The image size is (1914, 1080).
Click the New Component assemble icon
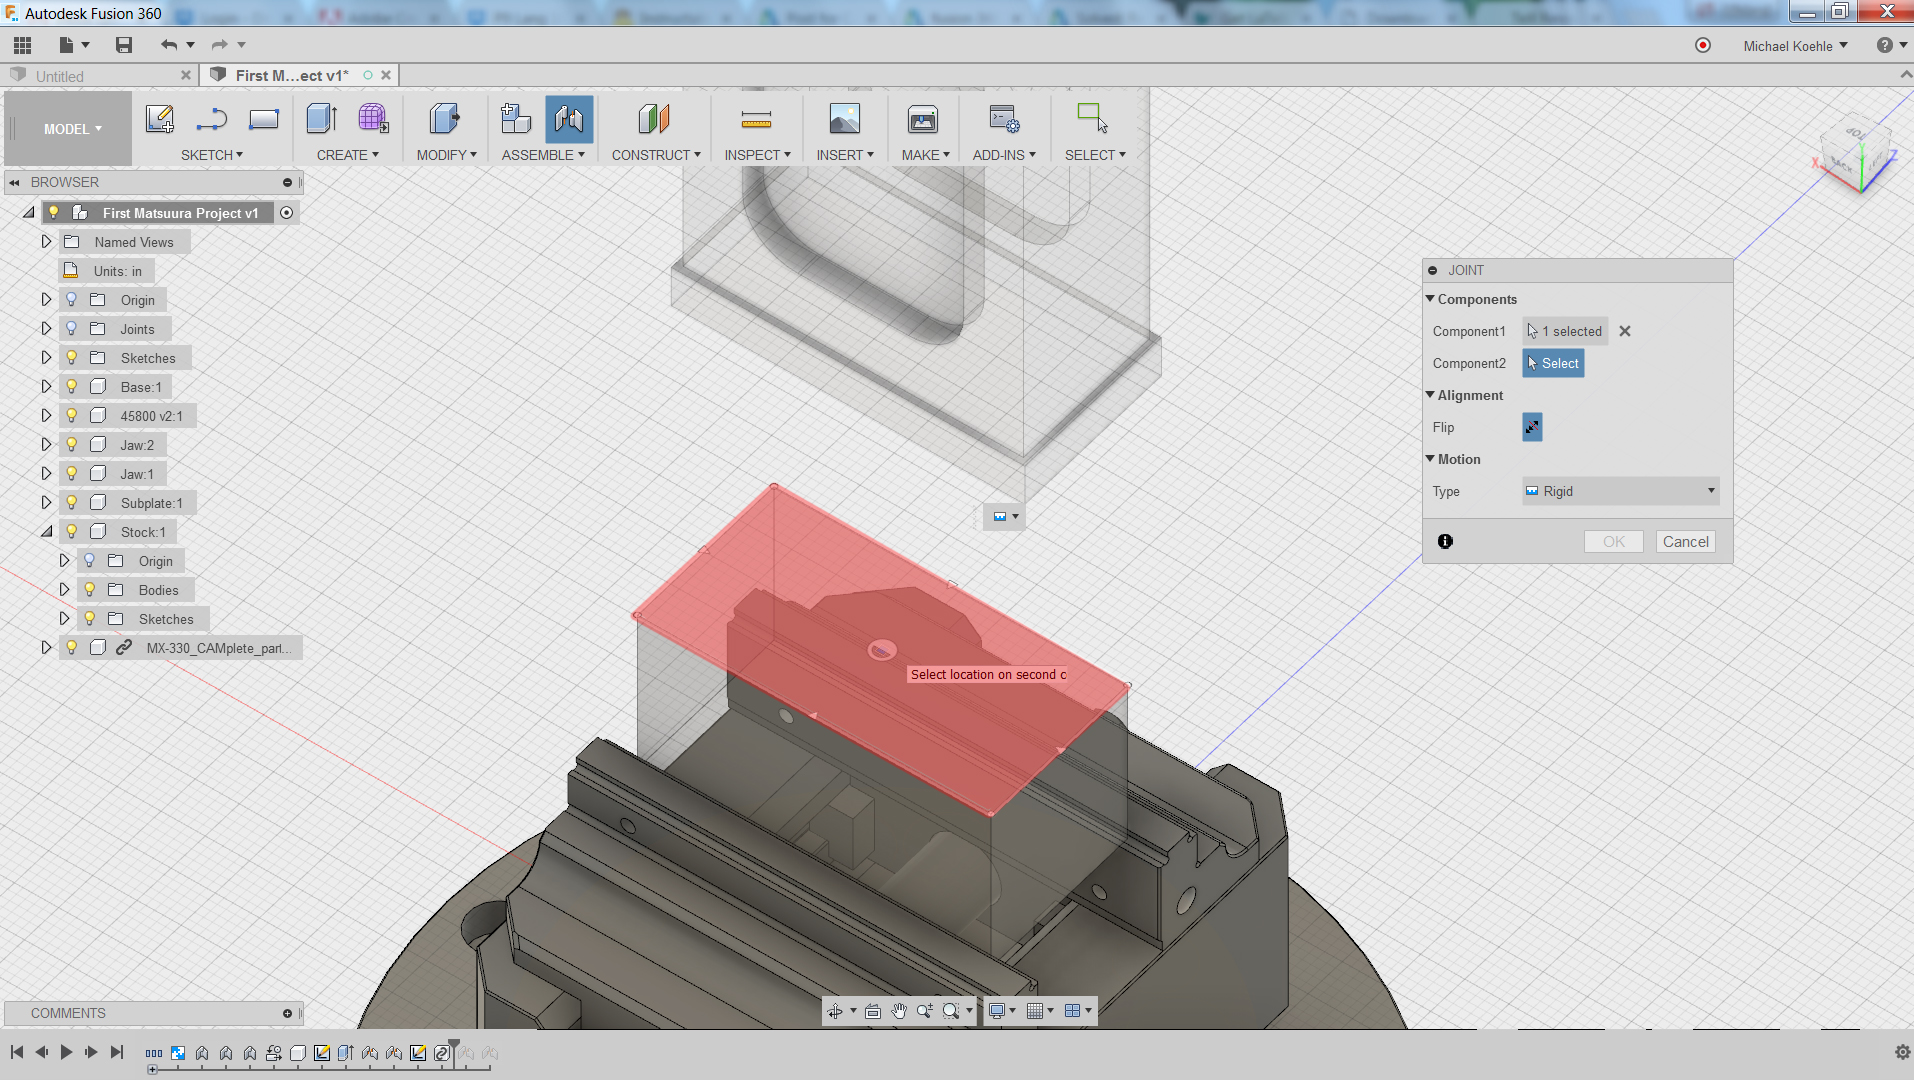coord(516,119)
